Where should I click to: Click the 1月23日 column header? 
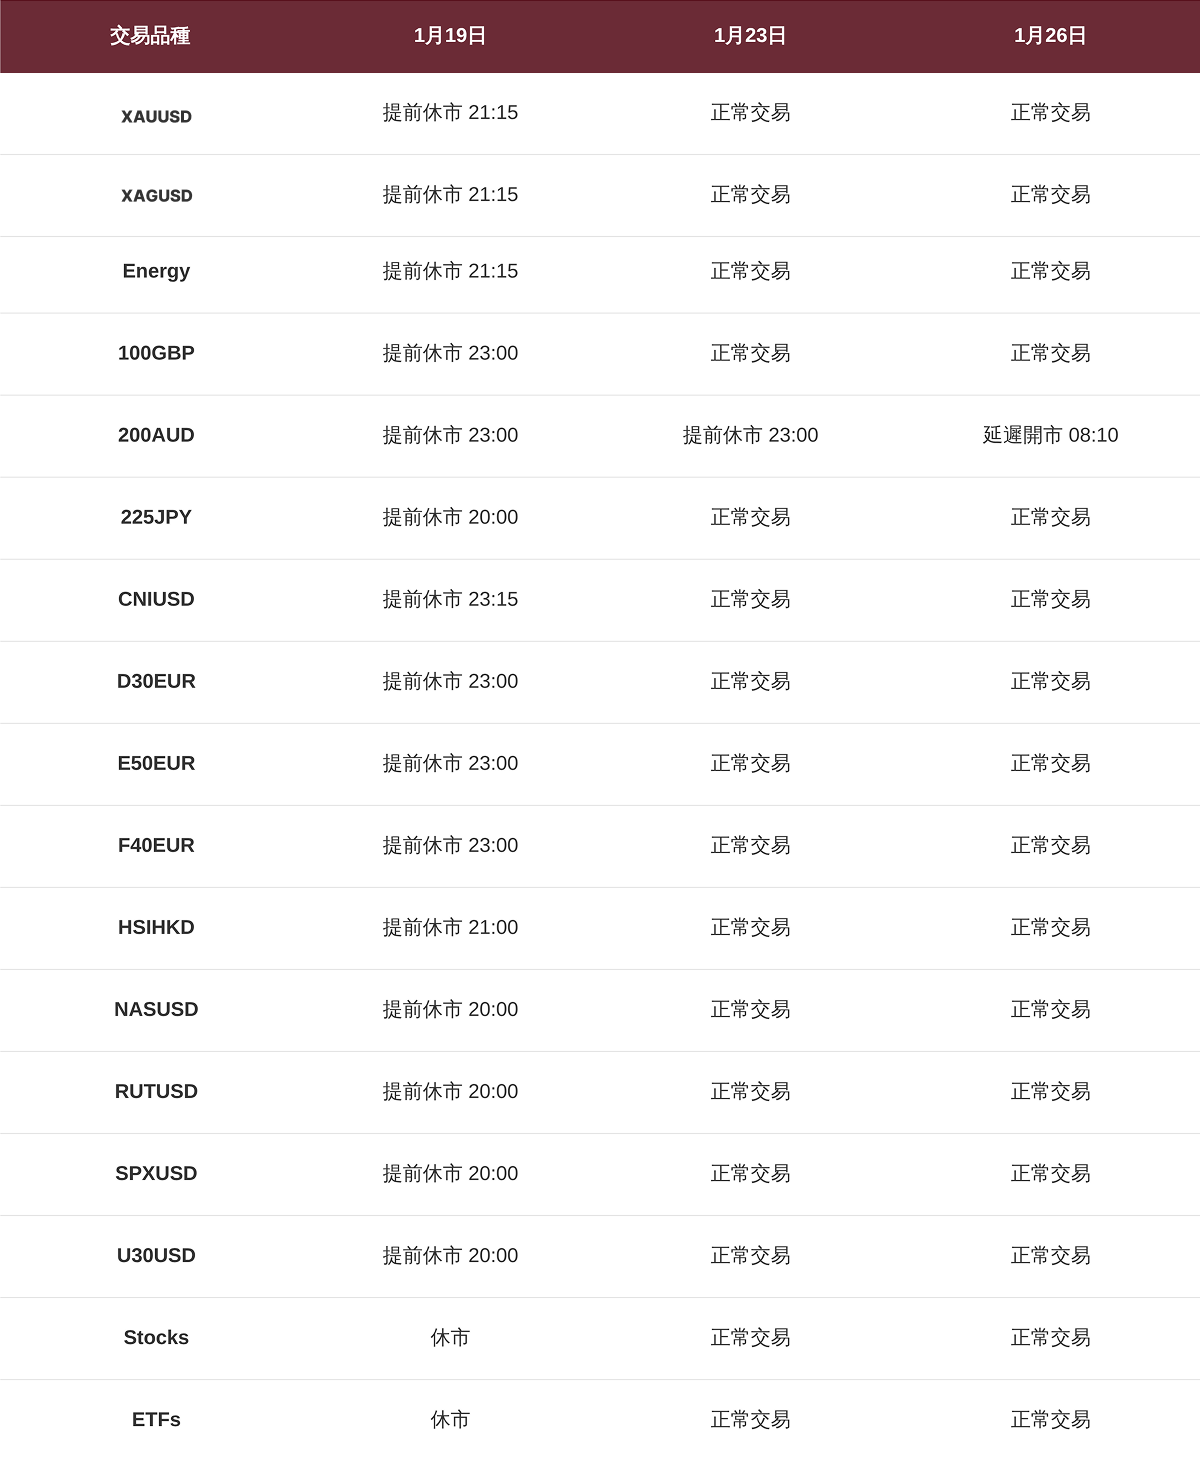click(750, 36)
